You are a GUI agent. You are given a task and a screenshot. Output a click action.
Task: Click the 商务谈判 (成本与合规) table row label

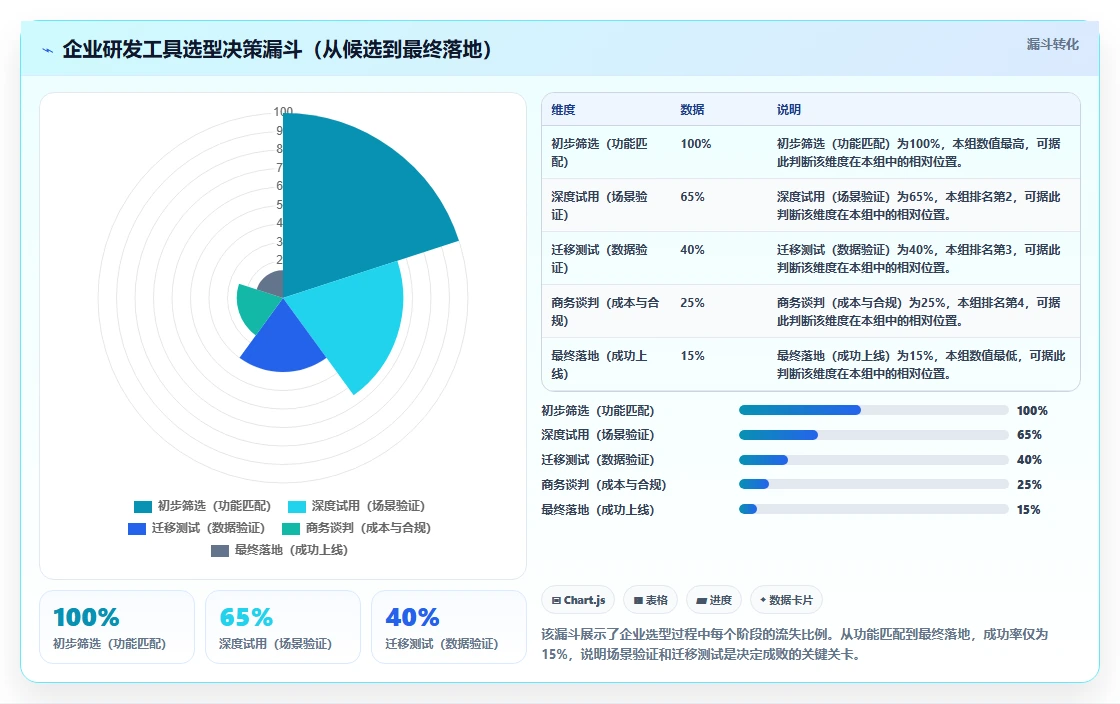pyautogui.click(x=605, y=312)
